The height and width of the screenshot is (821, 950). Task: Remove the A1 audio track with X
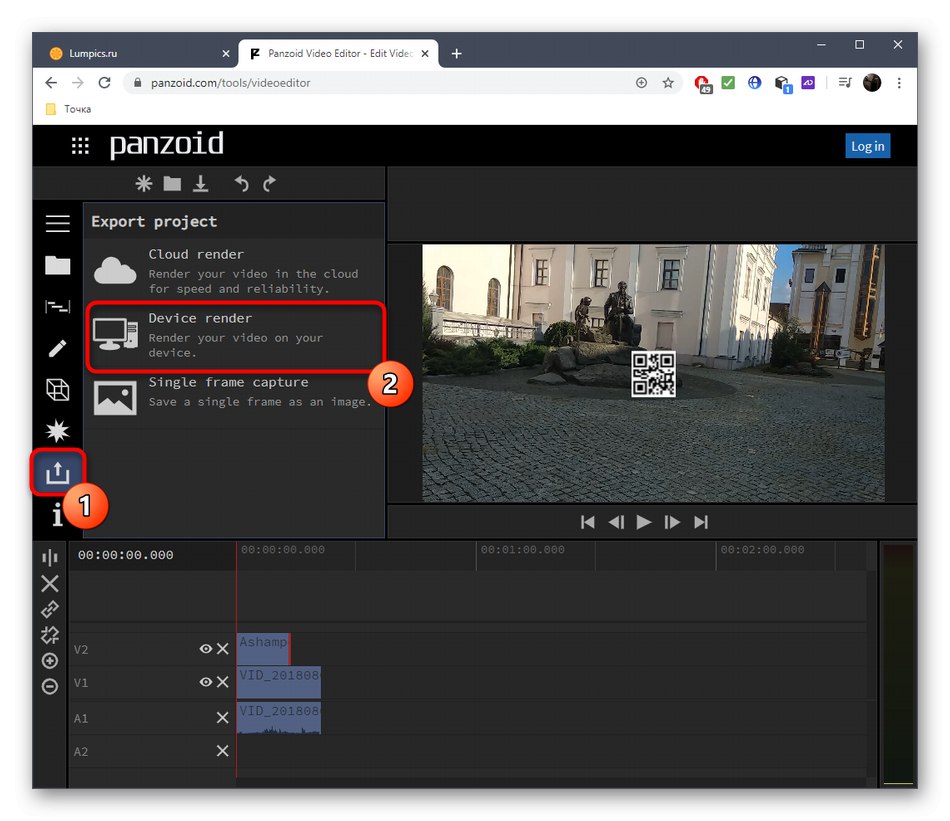pyautogui.click(x=222, y=718)
